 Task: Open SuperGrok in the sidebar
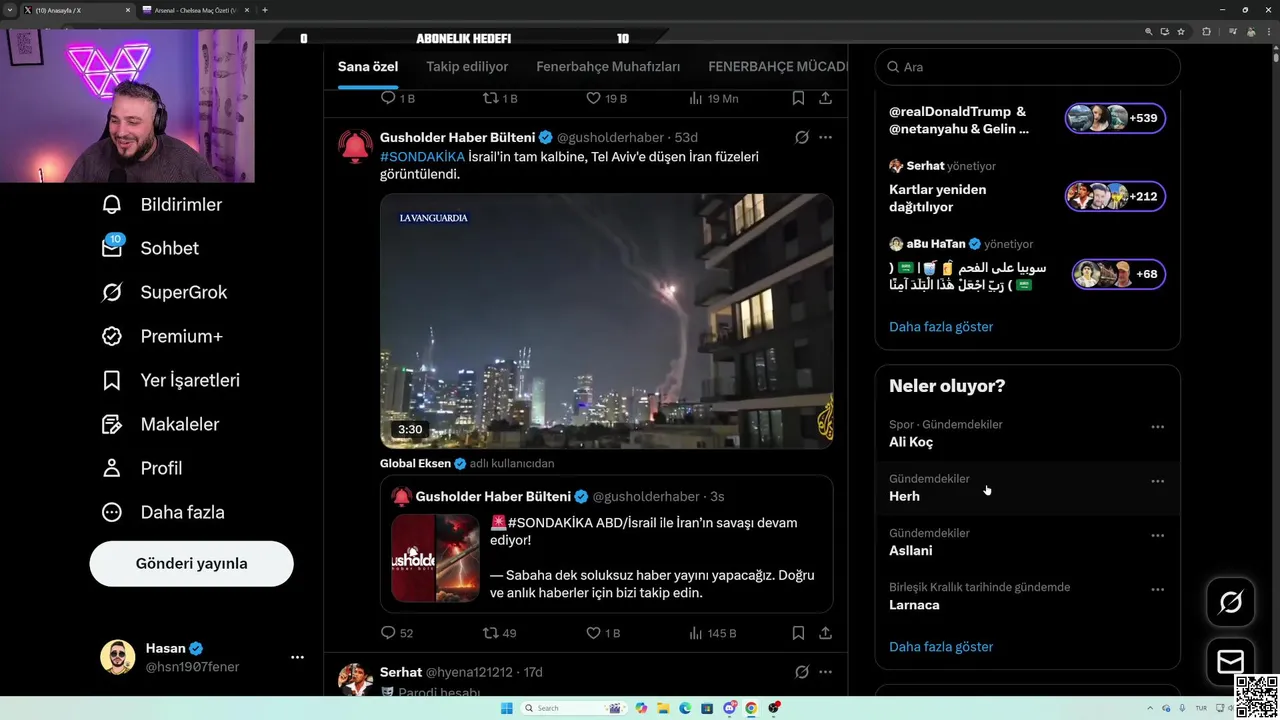coord(164,292)
